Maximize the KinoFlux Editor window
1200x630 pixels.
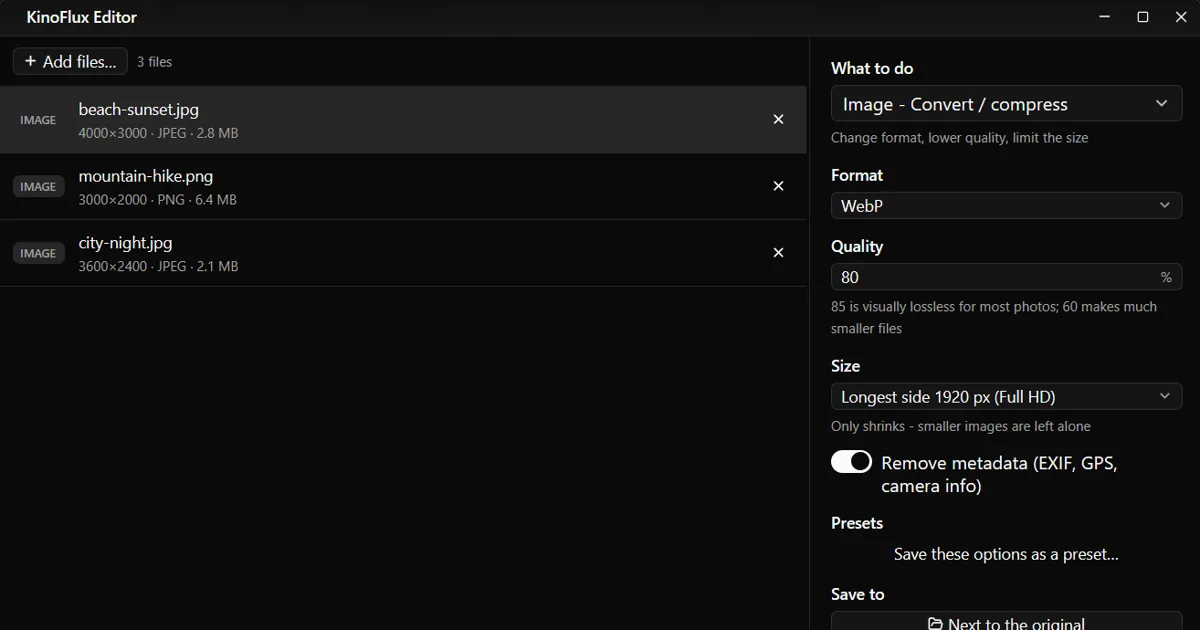[x=1143, y=17]
